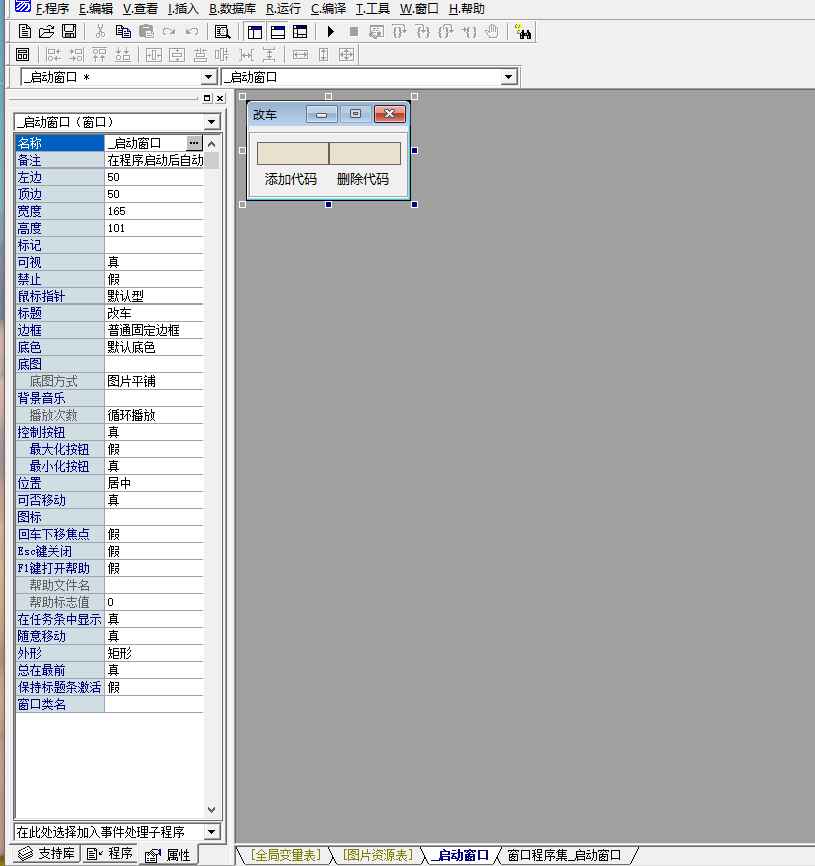
Task: Open the [全局变量表] document tab
Action: coord(285,855)
